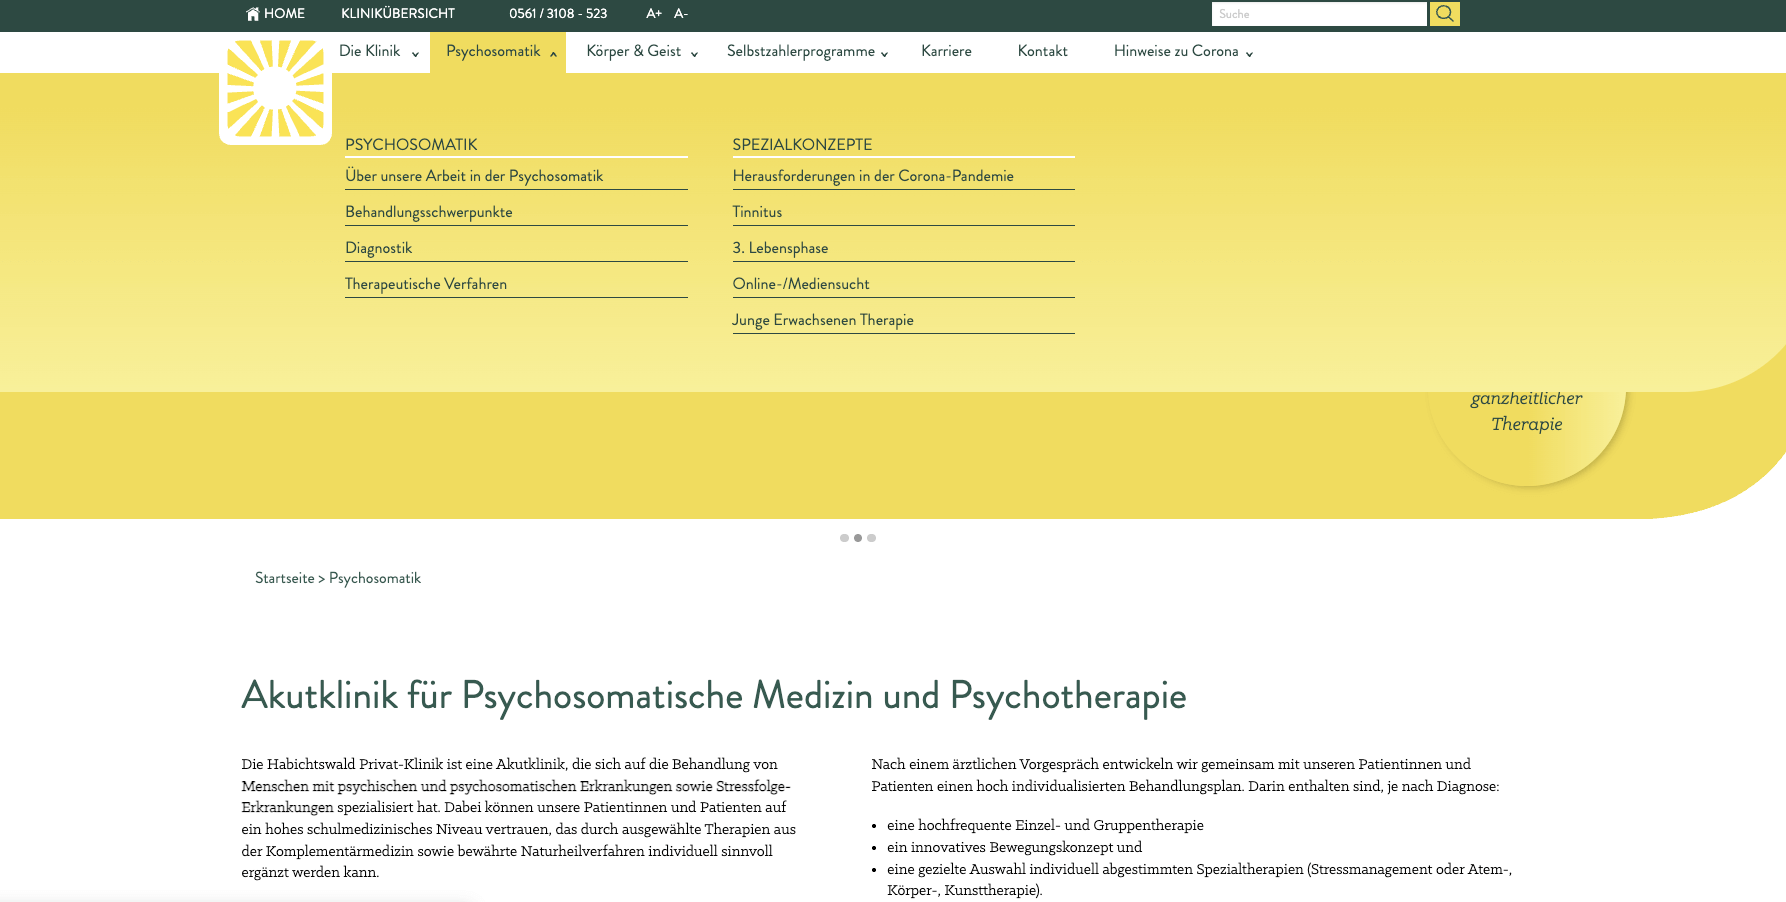Viewport: 1786px width, 902px height.
Task: Click the phone number 0561 / 3108 - 523
Action: point(558,14)
